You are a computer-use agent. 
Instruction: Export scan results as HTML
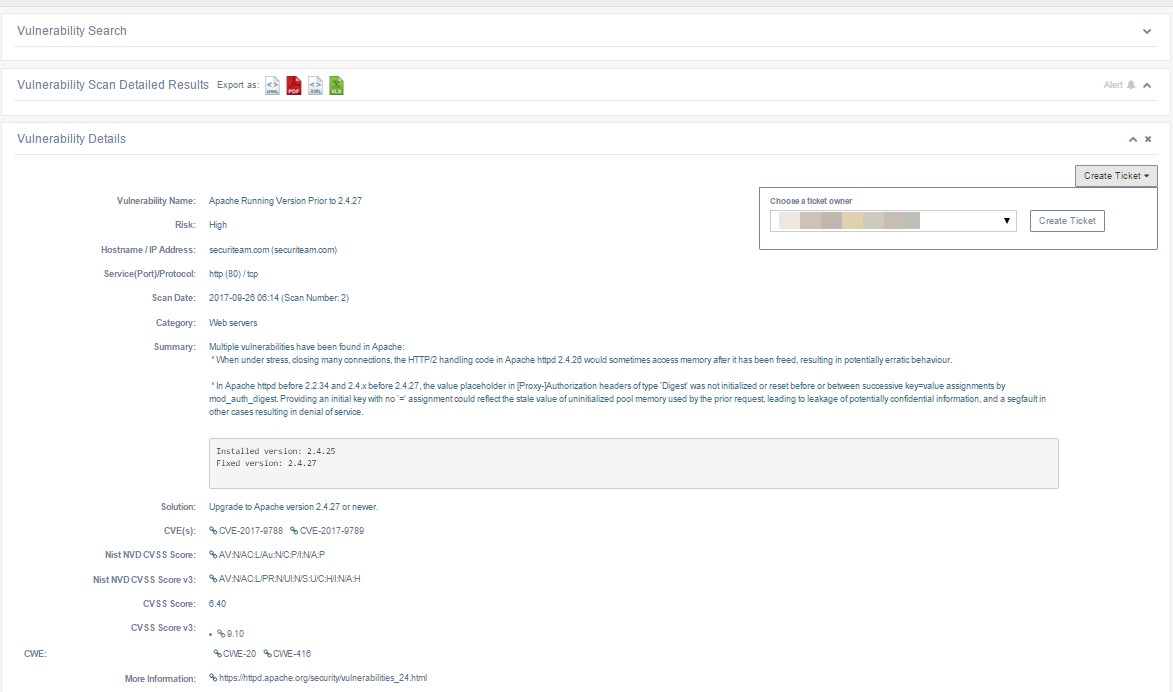point(273,86)
